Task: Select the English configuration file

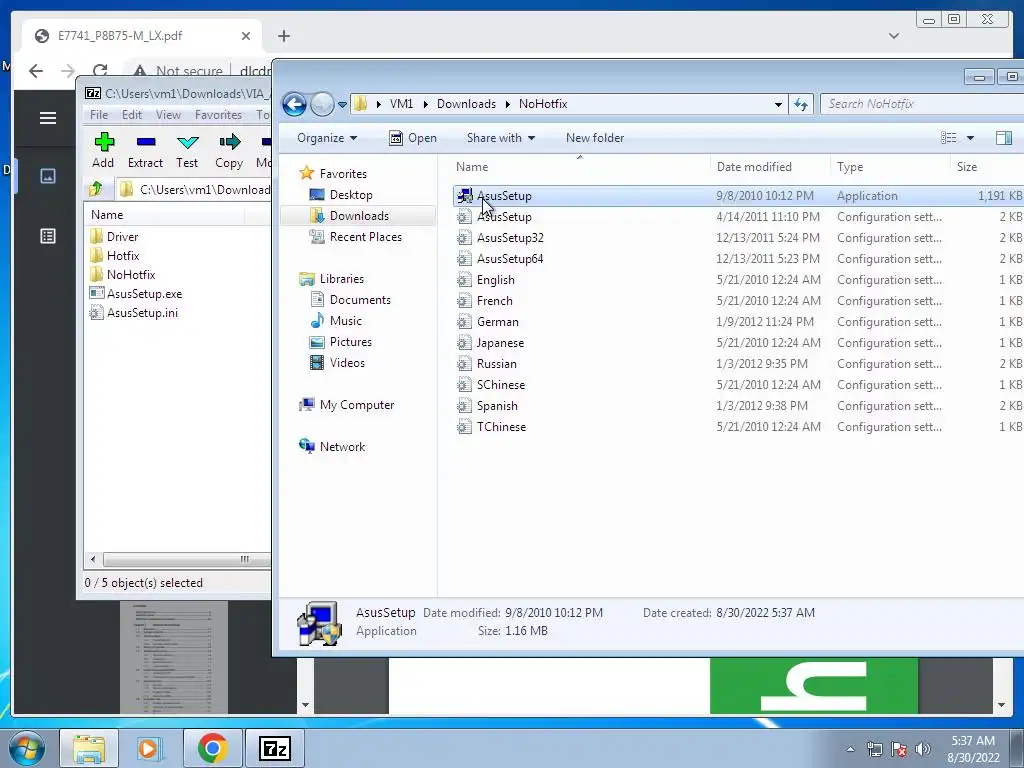Action: tap(738, 280)
